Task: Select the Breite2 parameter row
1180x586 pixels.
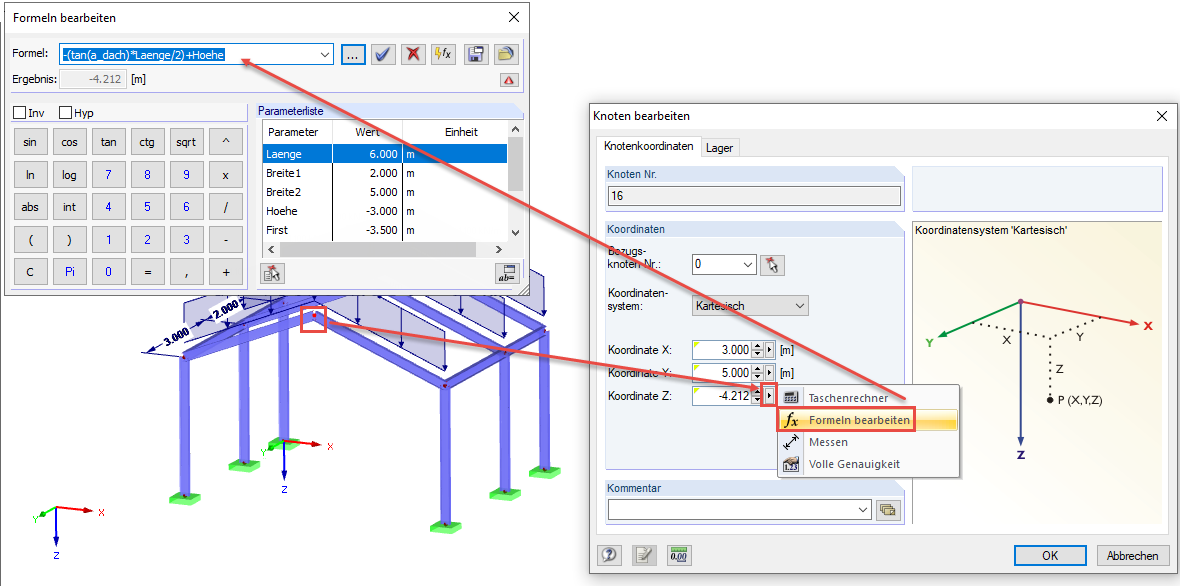Action: tap(385, 192)
